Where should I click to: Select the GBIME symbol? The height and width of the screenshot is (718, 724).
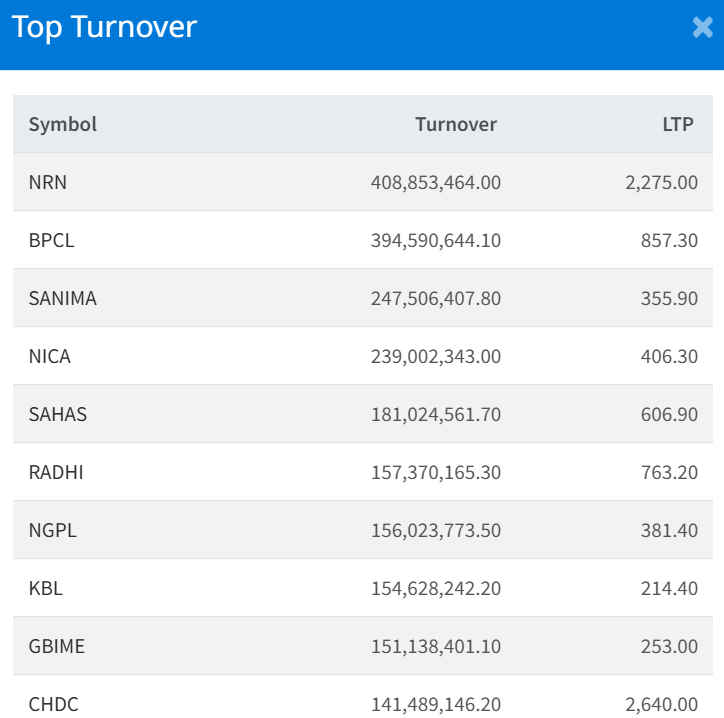point(57,646)
